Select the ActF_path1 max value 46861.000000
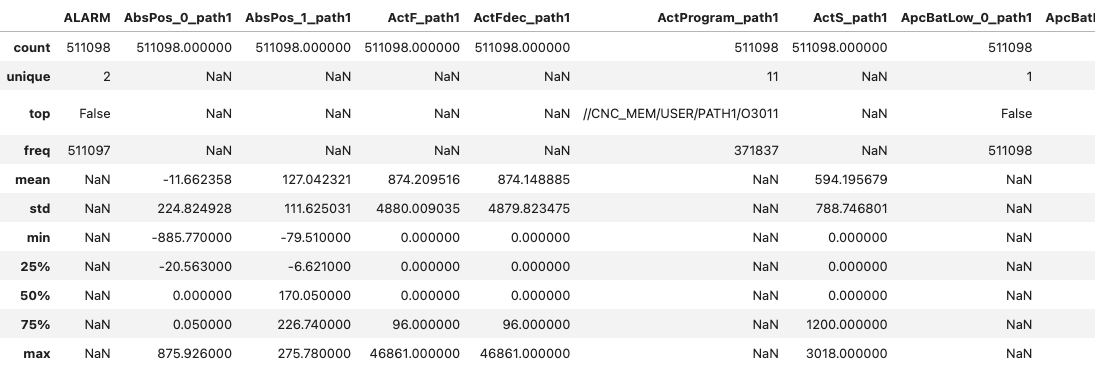Viewport: 1095px width, 379px height. click(x=415, y=354)
